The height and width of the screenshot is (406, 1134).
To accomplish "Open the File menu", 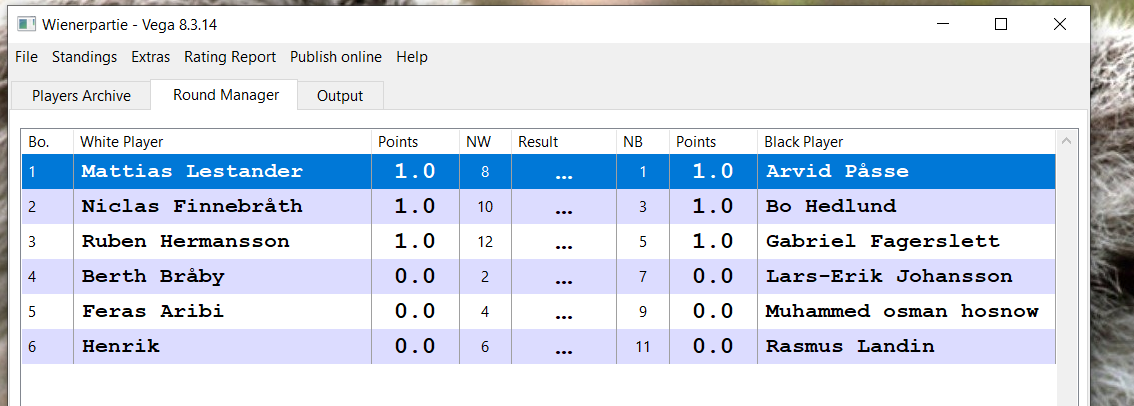I will point(27,57).
